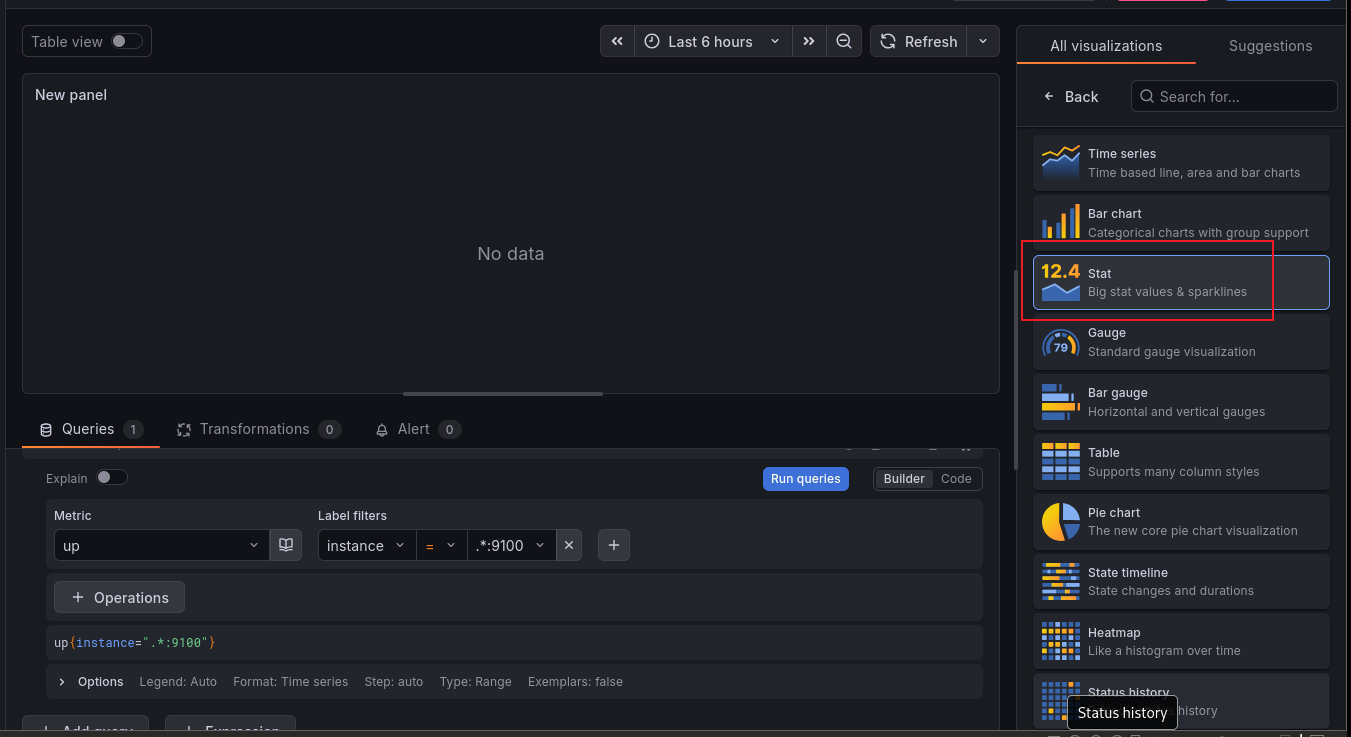Switch query editor to Code mode
The width and height of the screenshot is (1351, 737).
click(x=956, y=479)
